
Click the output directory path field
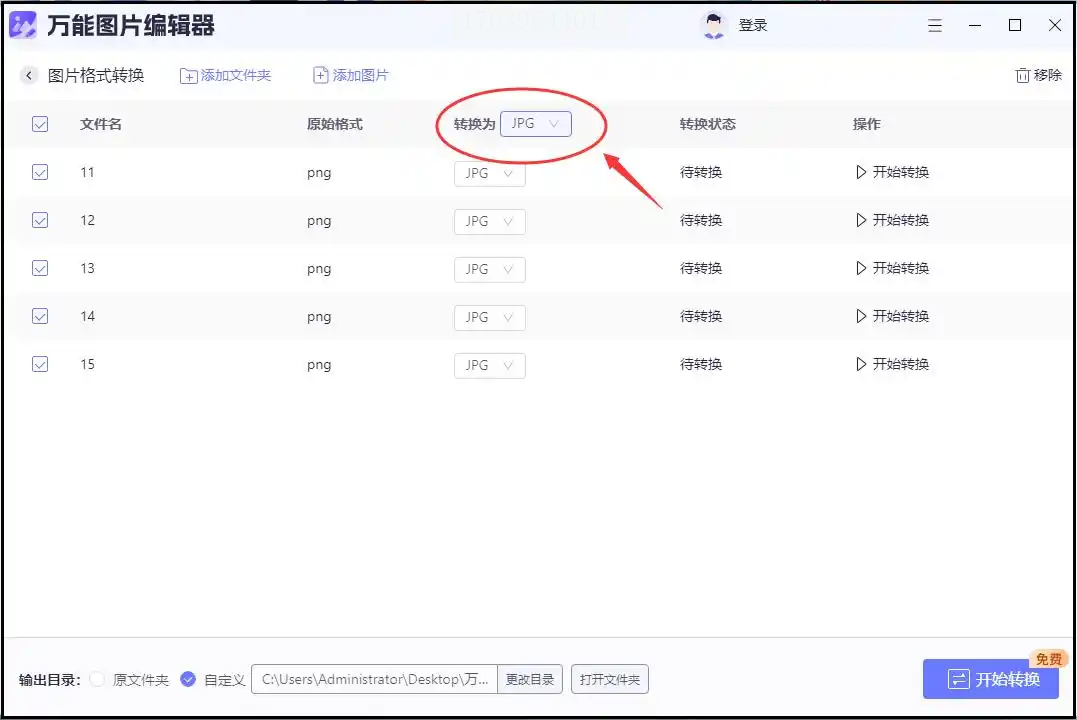click(374, 679)
